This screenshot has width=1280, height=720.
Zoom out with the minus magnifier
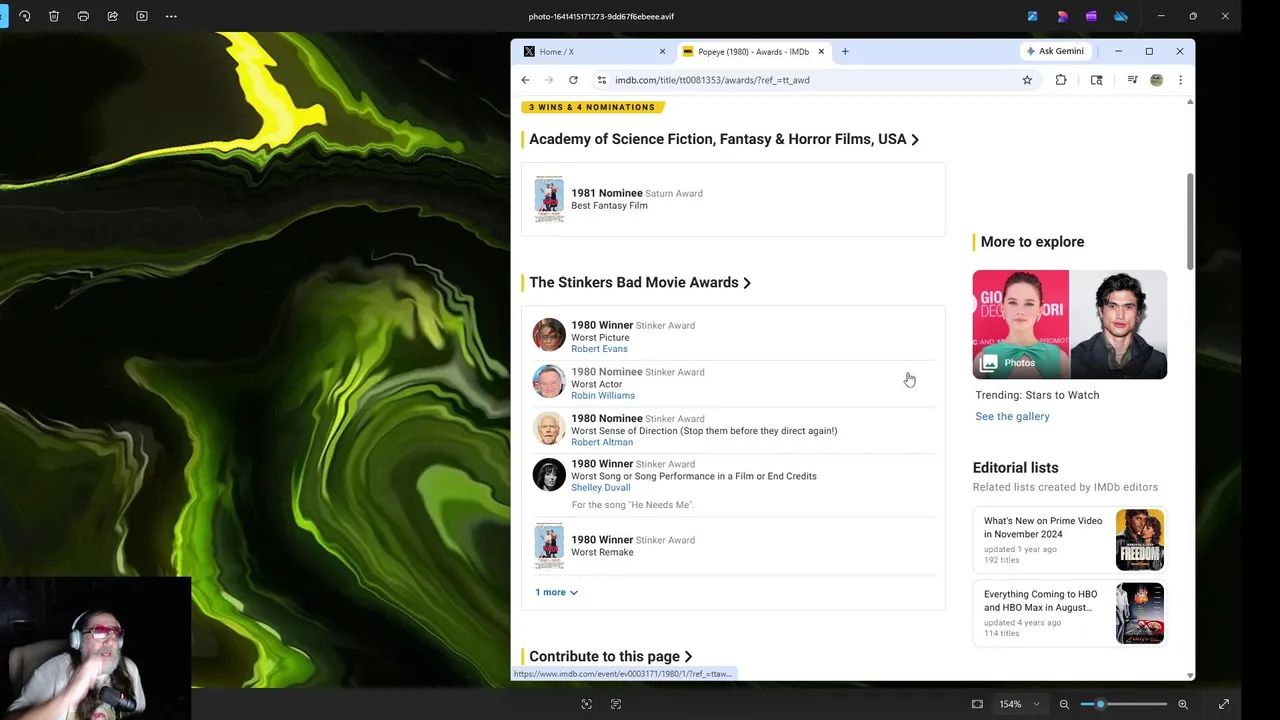click(x=1064, y=704)
